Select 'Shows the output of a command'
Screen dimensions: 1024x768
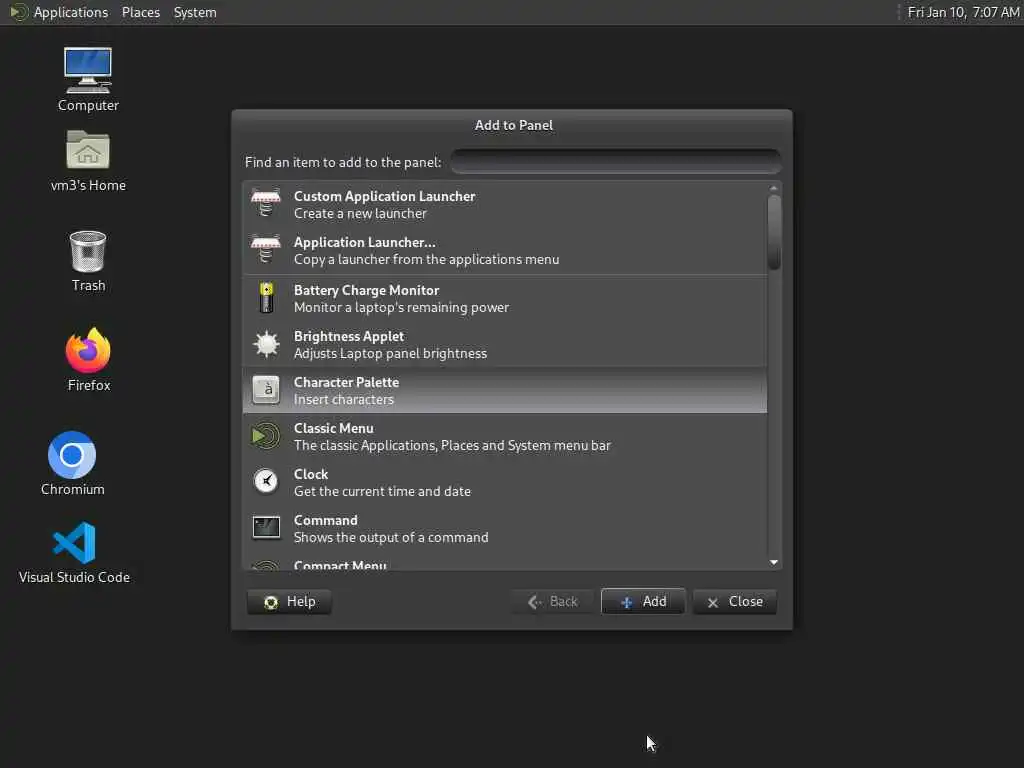pyautogui.click(x=391, y=537)
